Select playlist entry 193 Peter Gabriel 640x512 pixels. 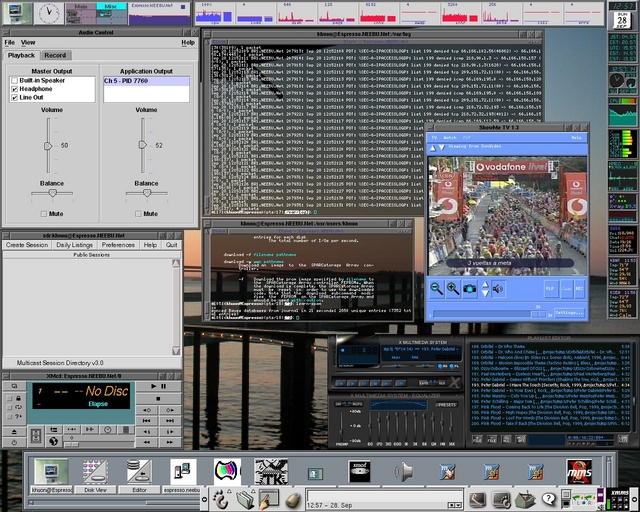(x=550, y=385)
